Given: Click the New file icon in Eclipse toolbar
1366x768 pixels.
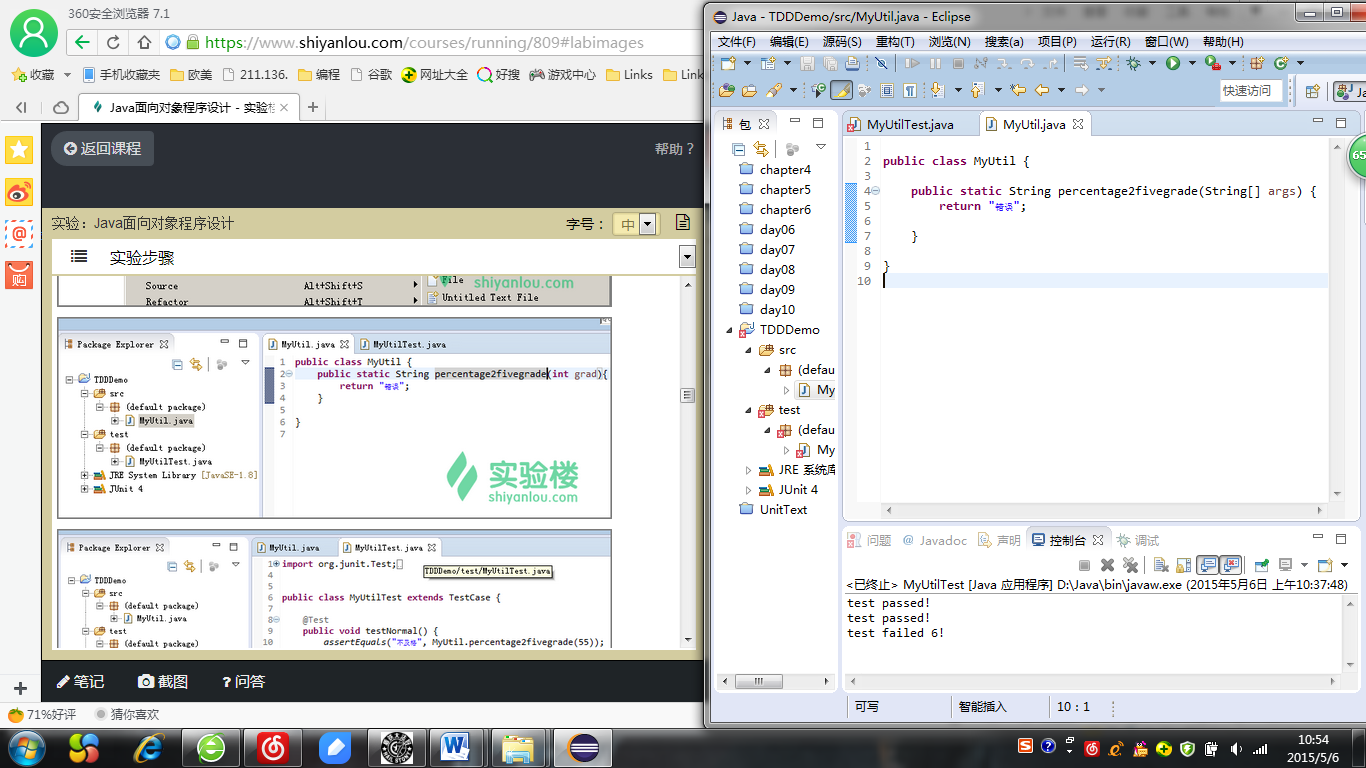Looking at the screenshot, I should (728, 63).
